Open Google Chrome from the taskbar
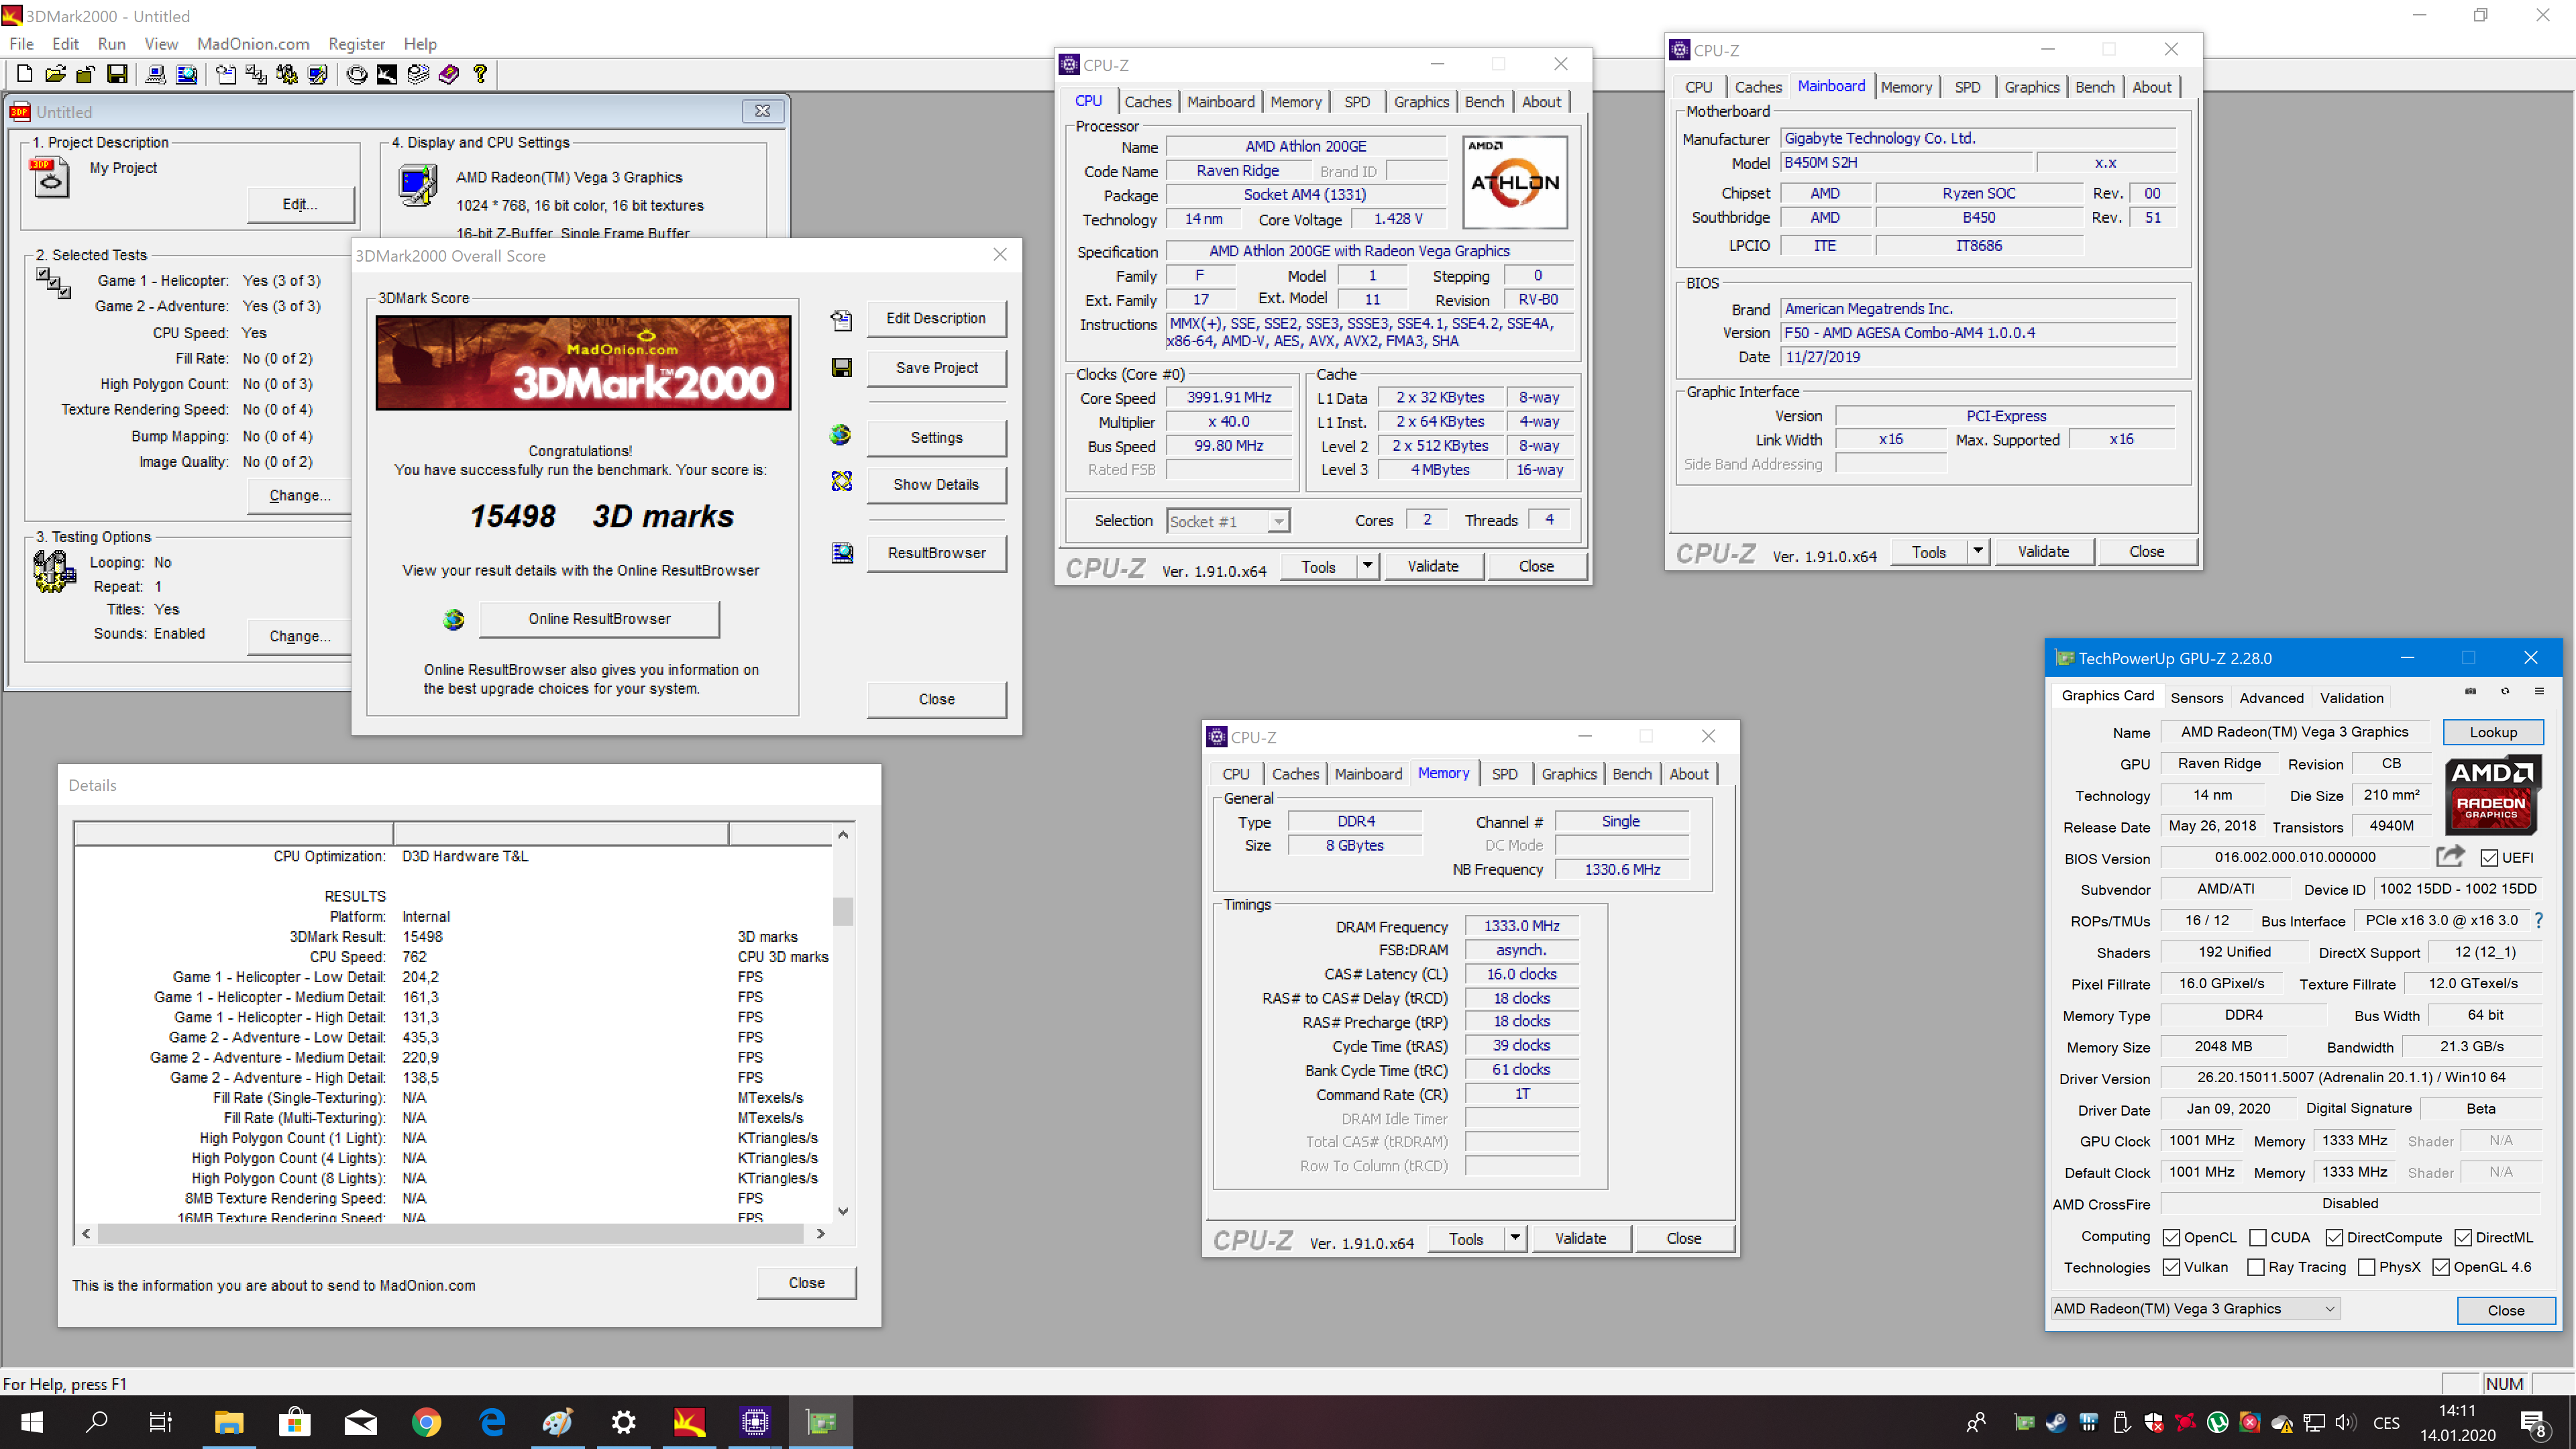This screenshot has height=1449, width=2576. point(426,1422)
